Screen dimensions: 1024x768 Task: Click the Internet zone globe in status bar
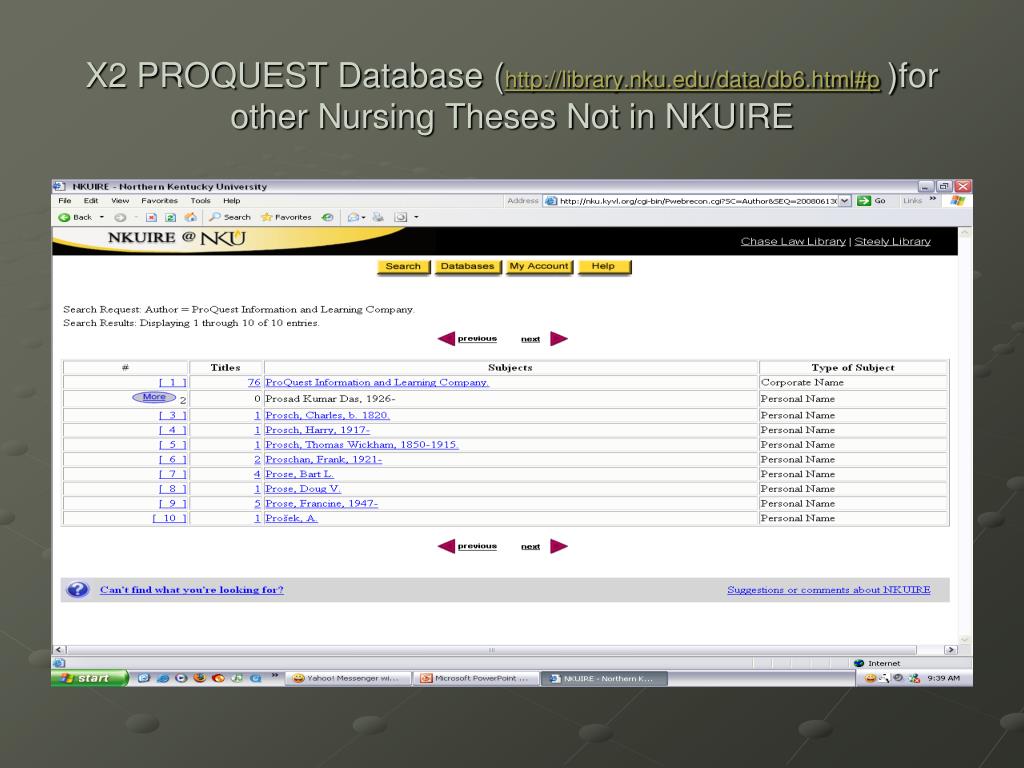(859, 663)
